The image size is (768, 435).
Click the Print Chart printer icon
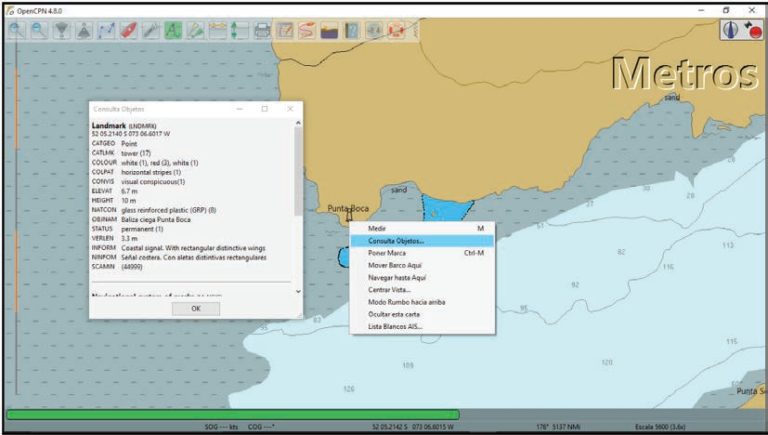[x=262, y=30]
